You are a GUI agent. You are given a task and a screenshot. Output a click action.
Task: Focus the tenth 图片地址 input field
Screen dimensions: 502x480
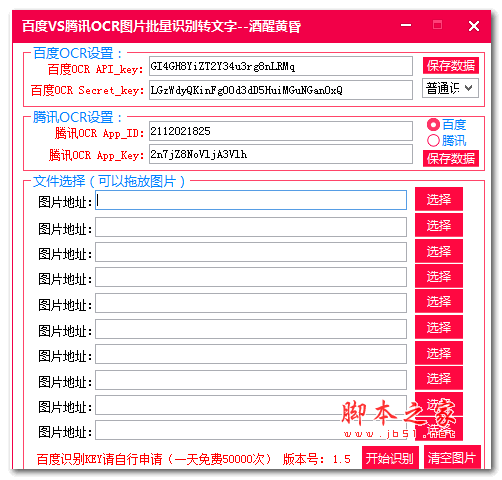click(251, 430)
